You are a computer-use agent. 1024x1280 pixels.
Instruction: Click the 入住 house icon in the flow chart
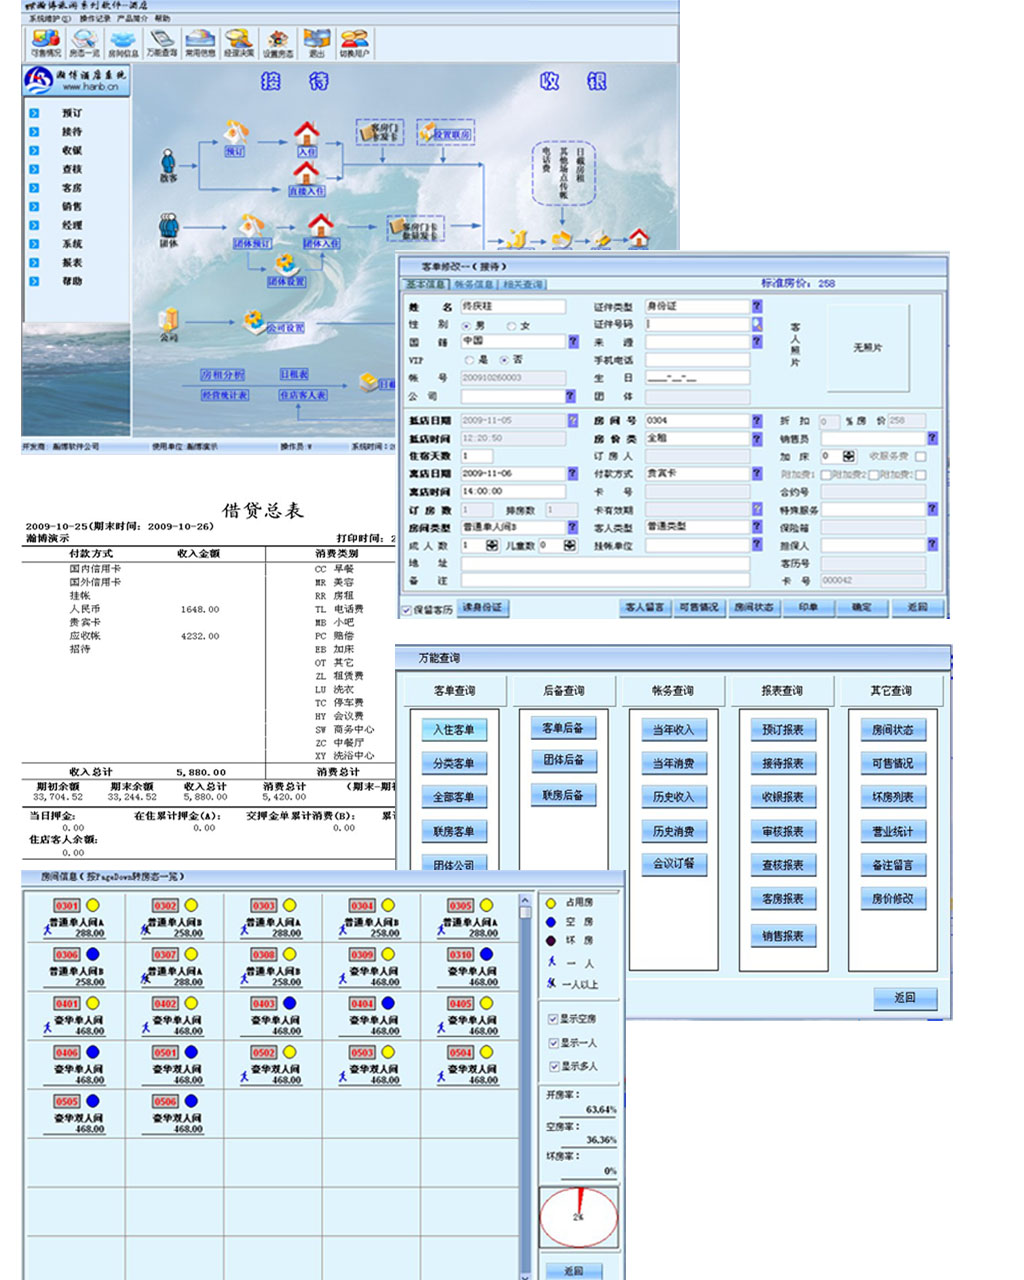[x=306, y=138]
